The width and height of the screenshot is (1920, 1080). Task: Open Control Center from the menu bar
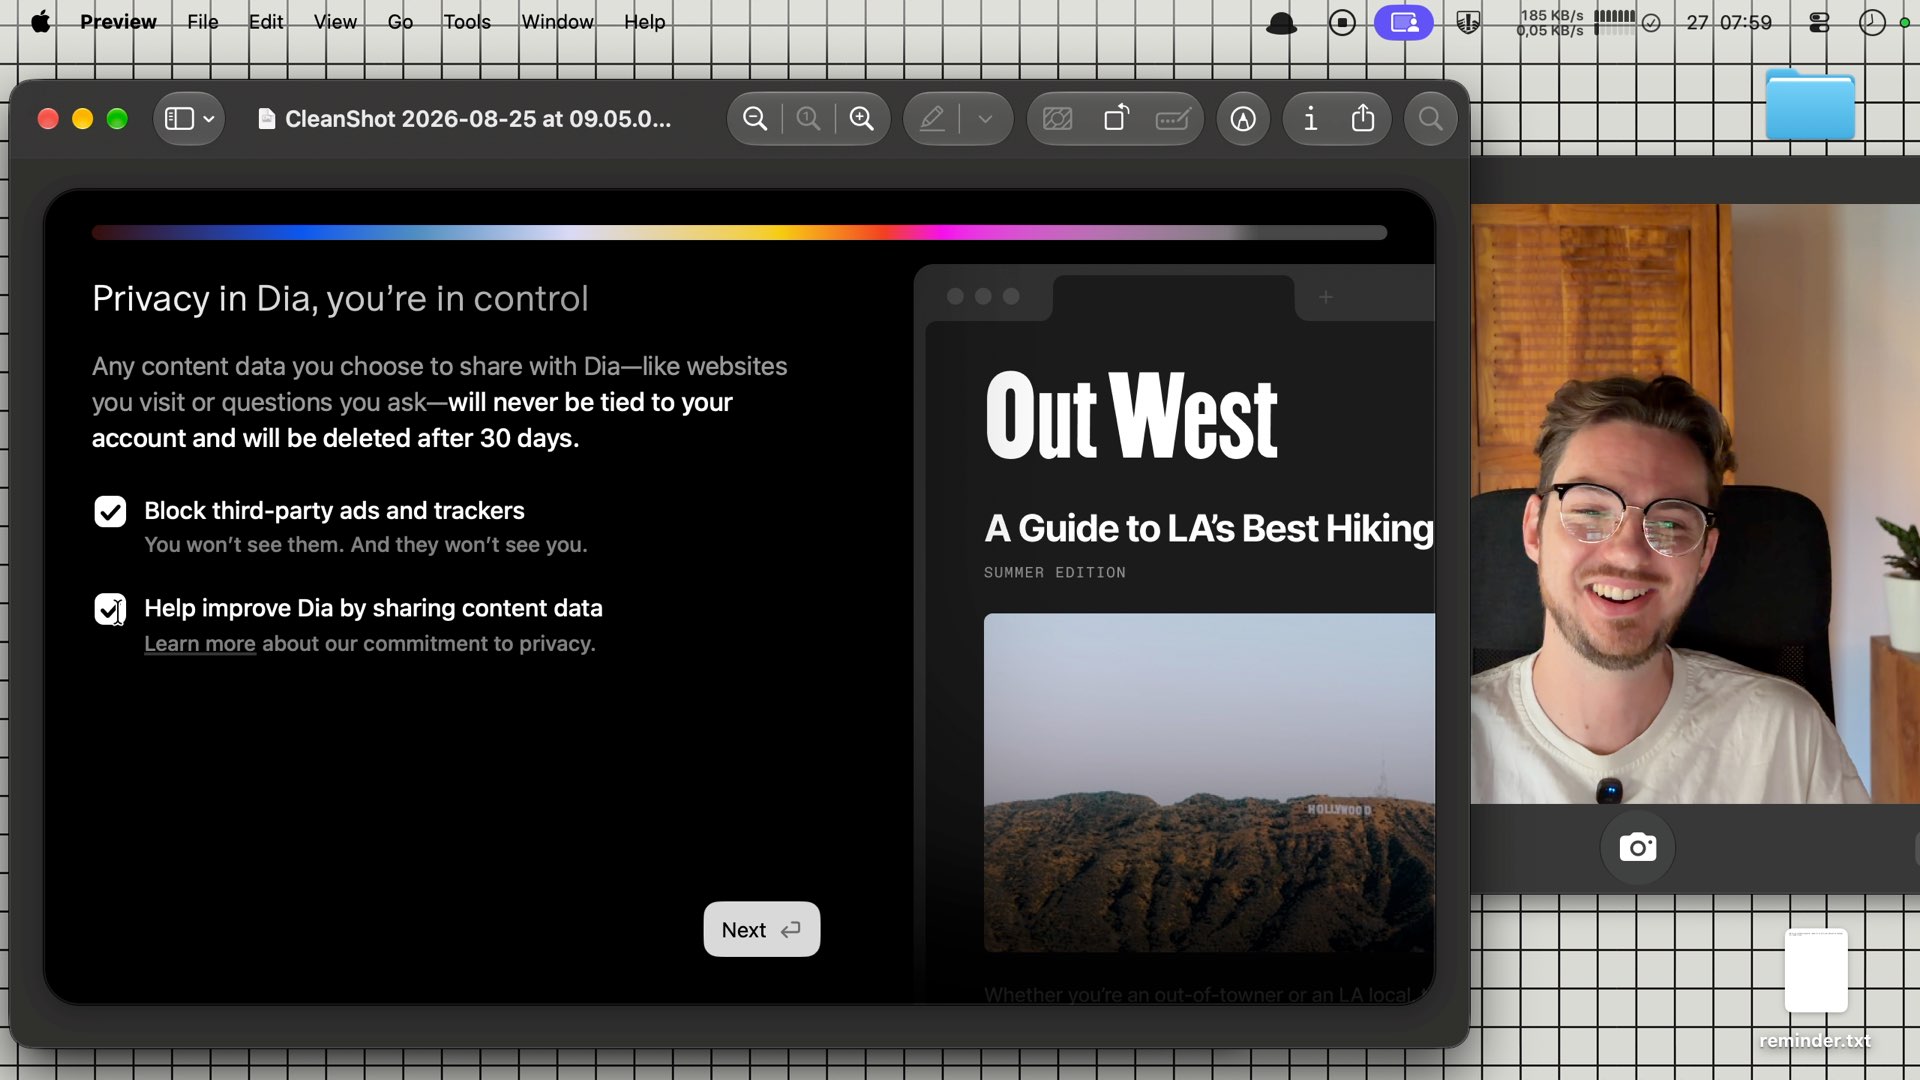[x=1819, y=23]
